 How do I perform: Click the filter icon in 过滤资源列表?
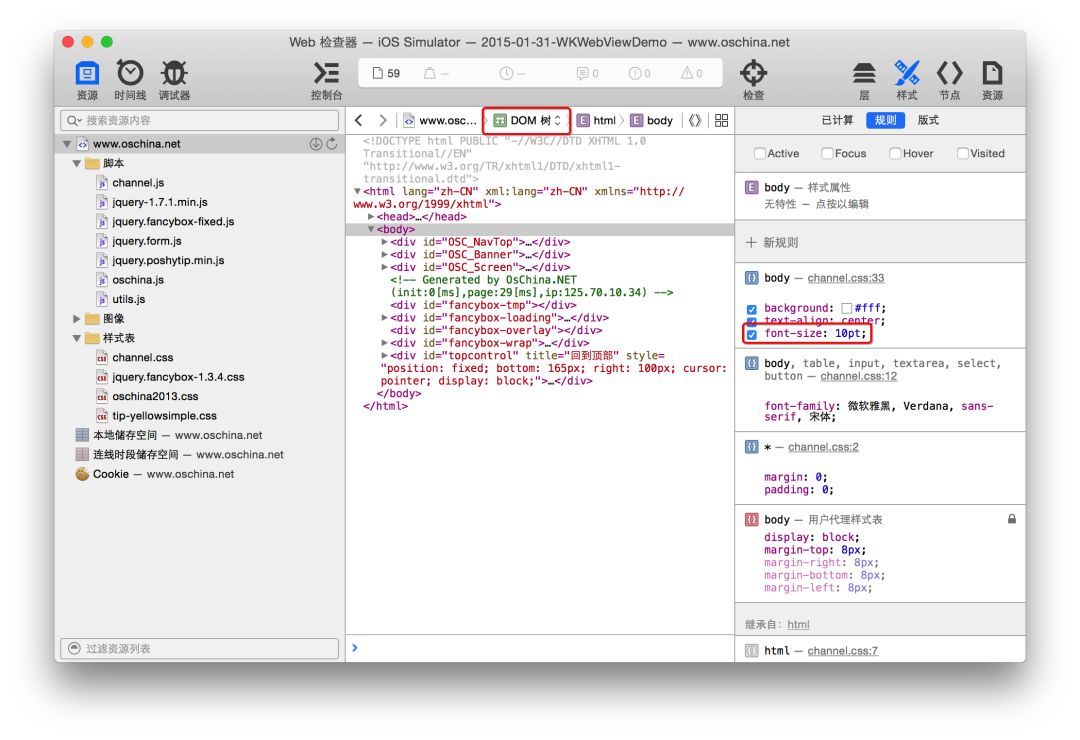(x=74, y=648)
